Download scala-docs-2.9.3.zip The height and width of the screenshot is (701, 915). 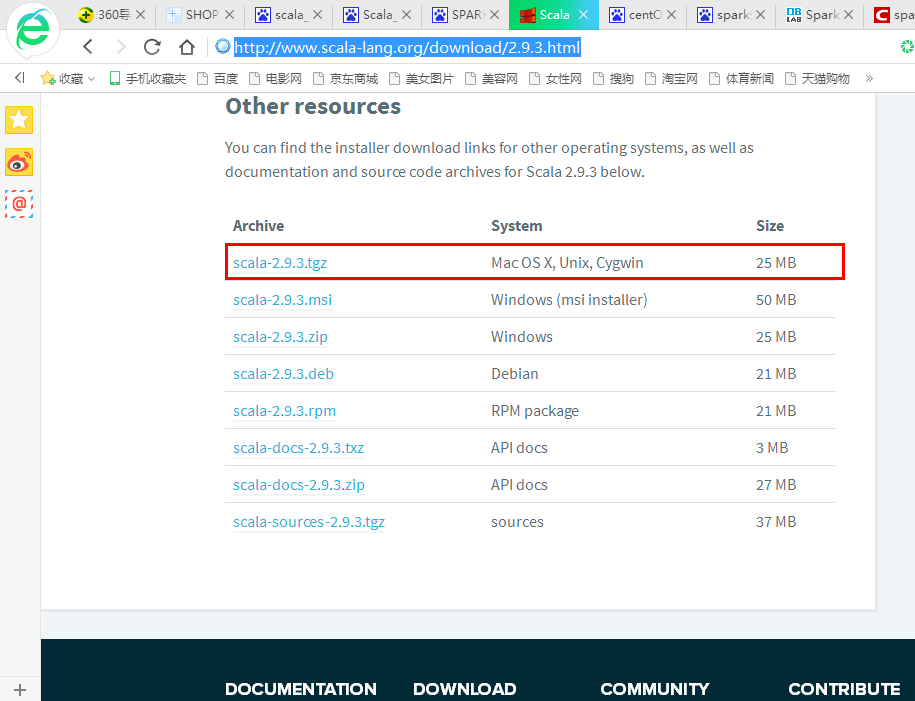pyautogui.click(x=299, y=485)
